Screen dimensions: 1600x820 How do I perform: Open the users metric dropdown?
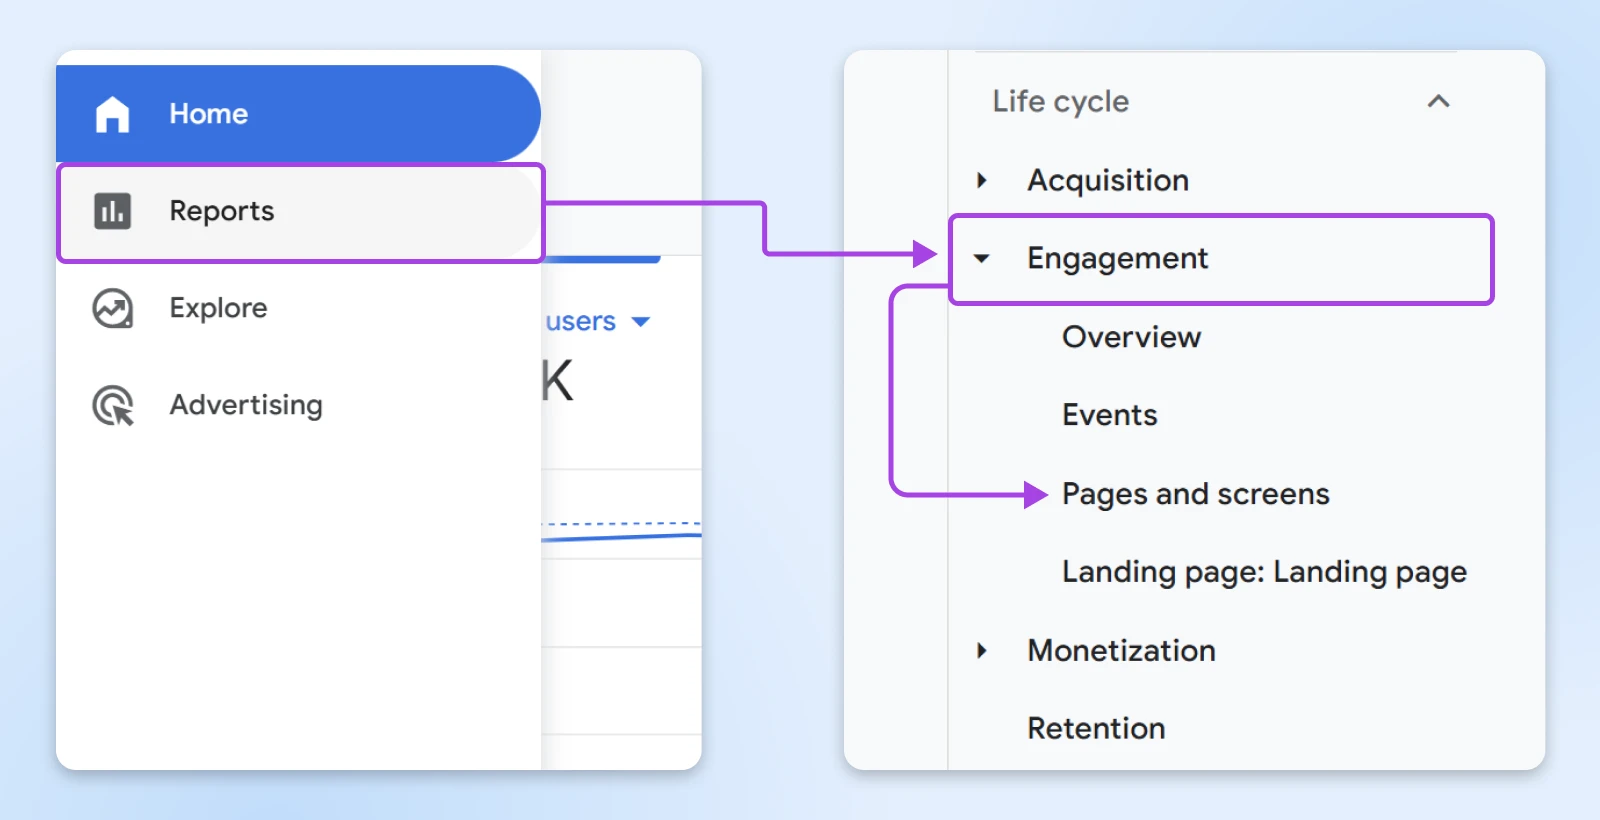(x=641, y=322)
